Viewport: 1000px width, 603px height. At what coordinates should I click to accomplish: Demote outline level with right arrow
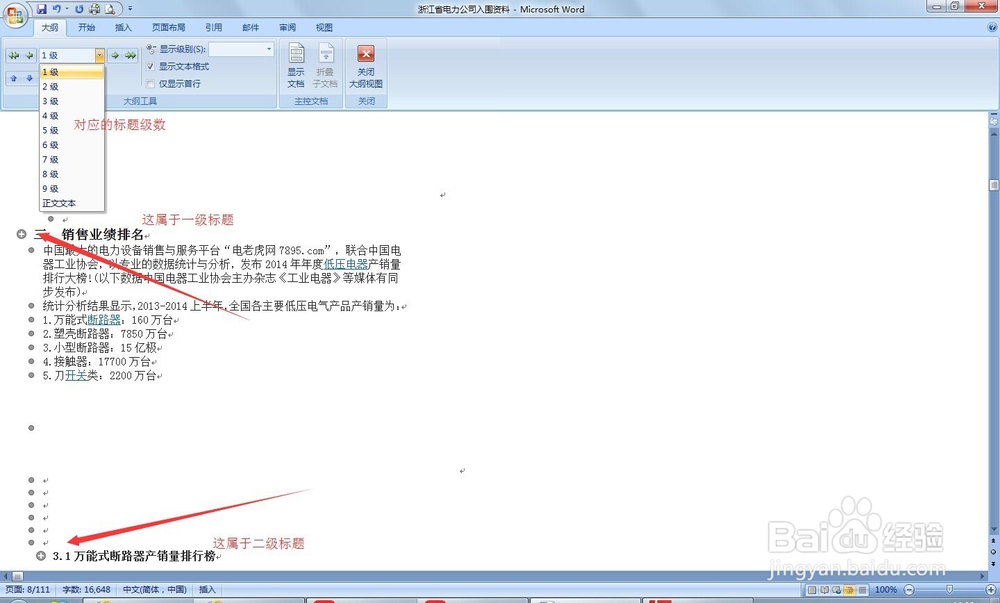[x=115, y=55]
